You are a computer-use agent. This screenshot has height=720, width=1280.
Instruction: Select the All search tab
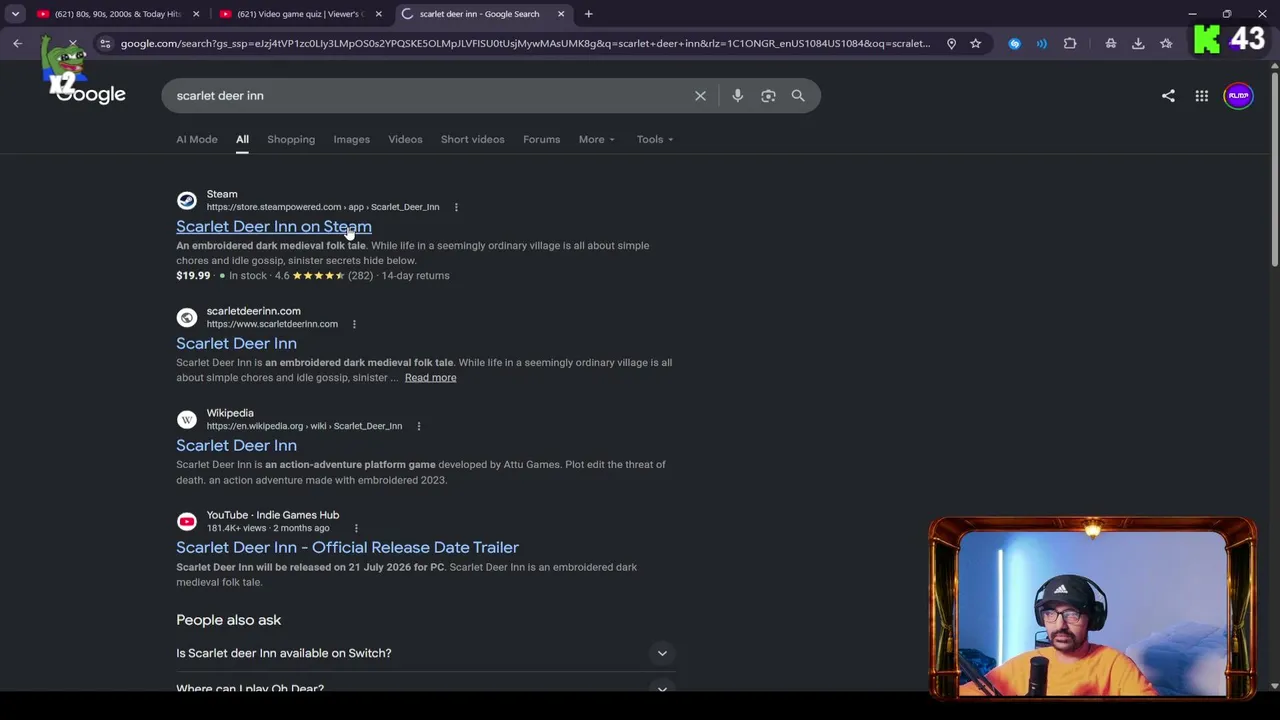click(242, 139)
